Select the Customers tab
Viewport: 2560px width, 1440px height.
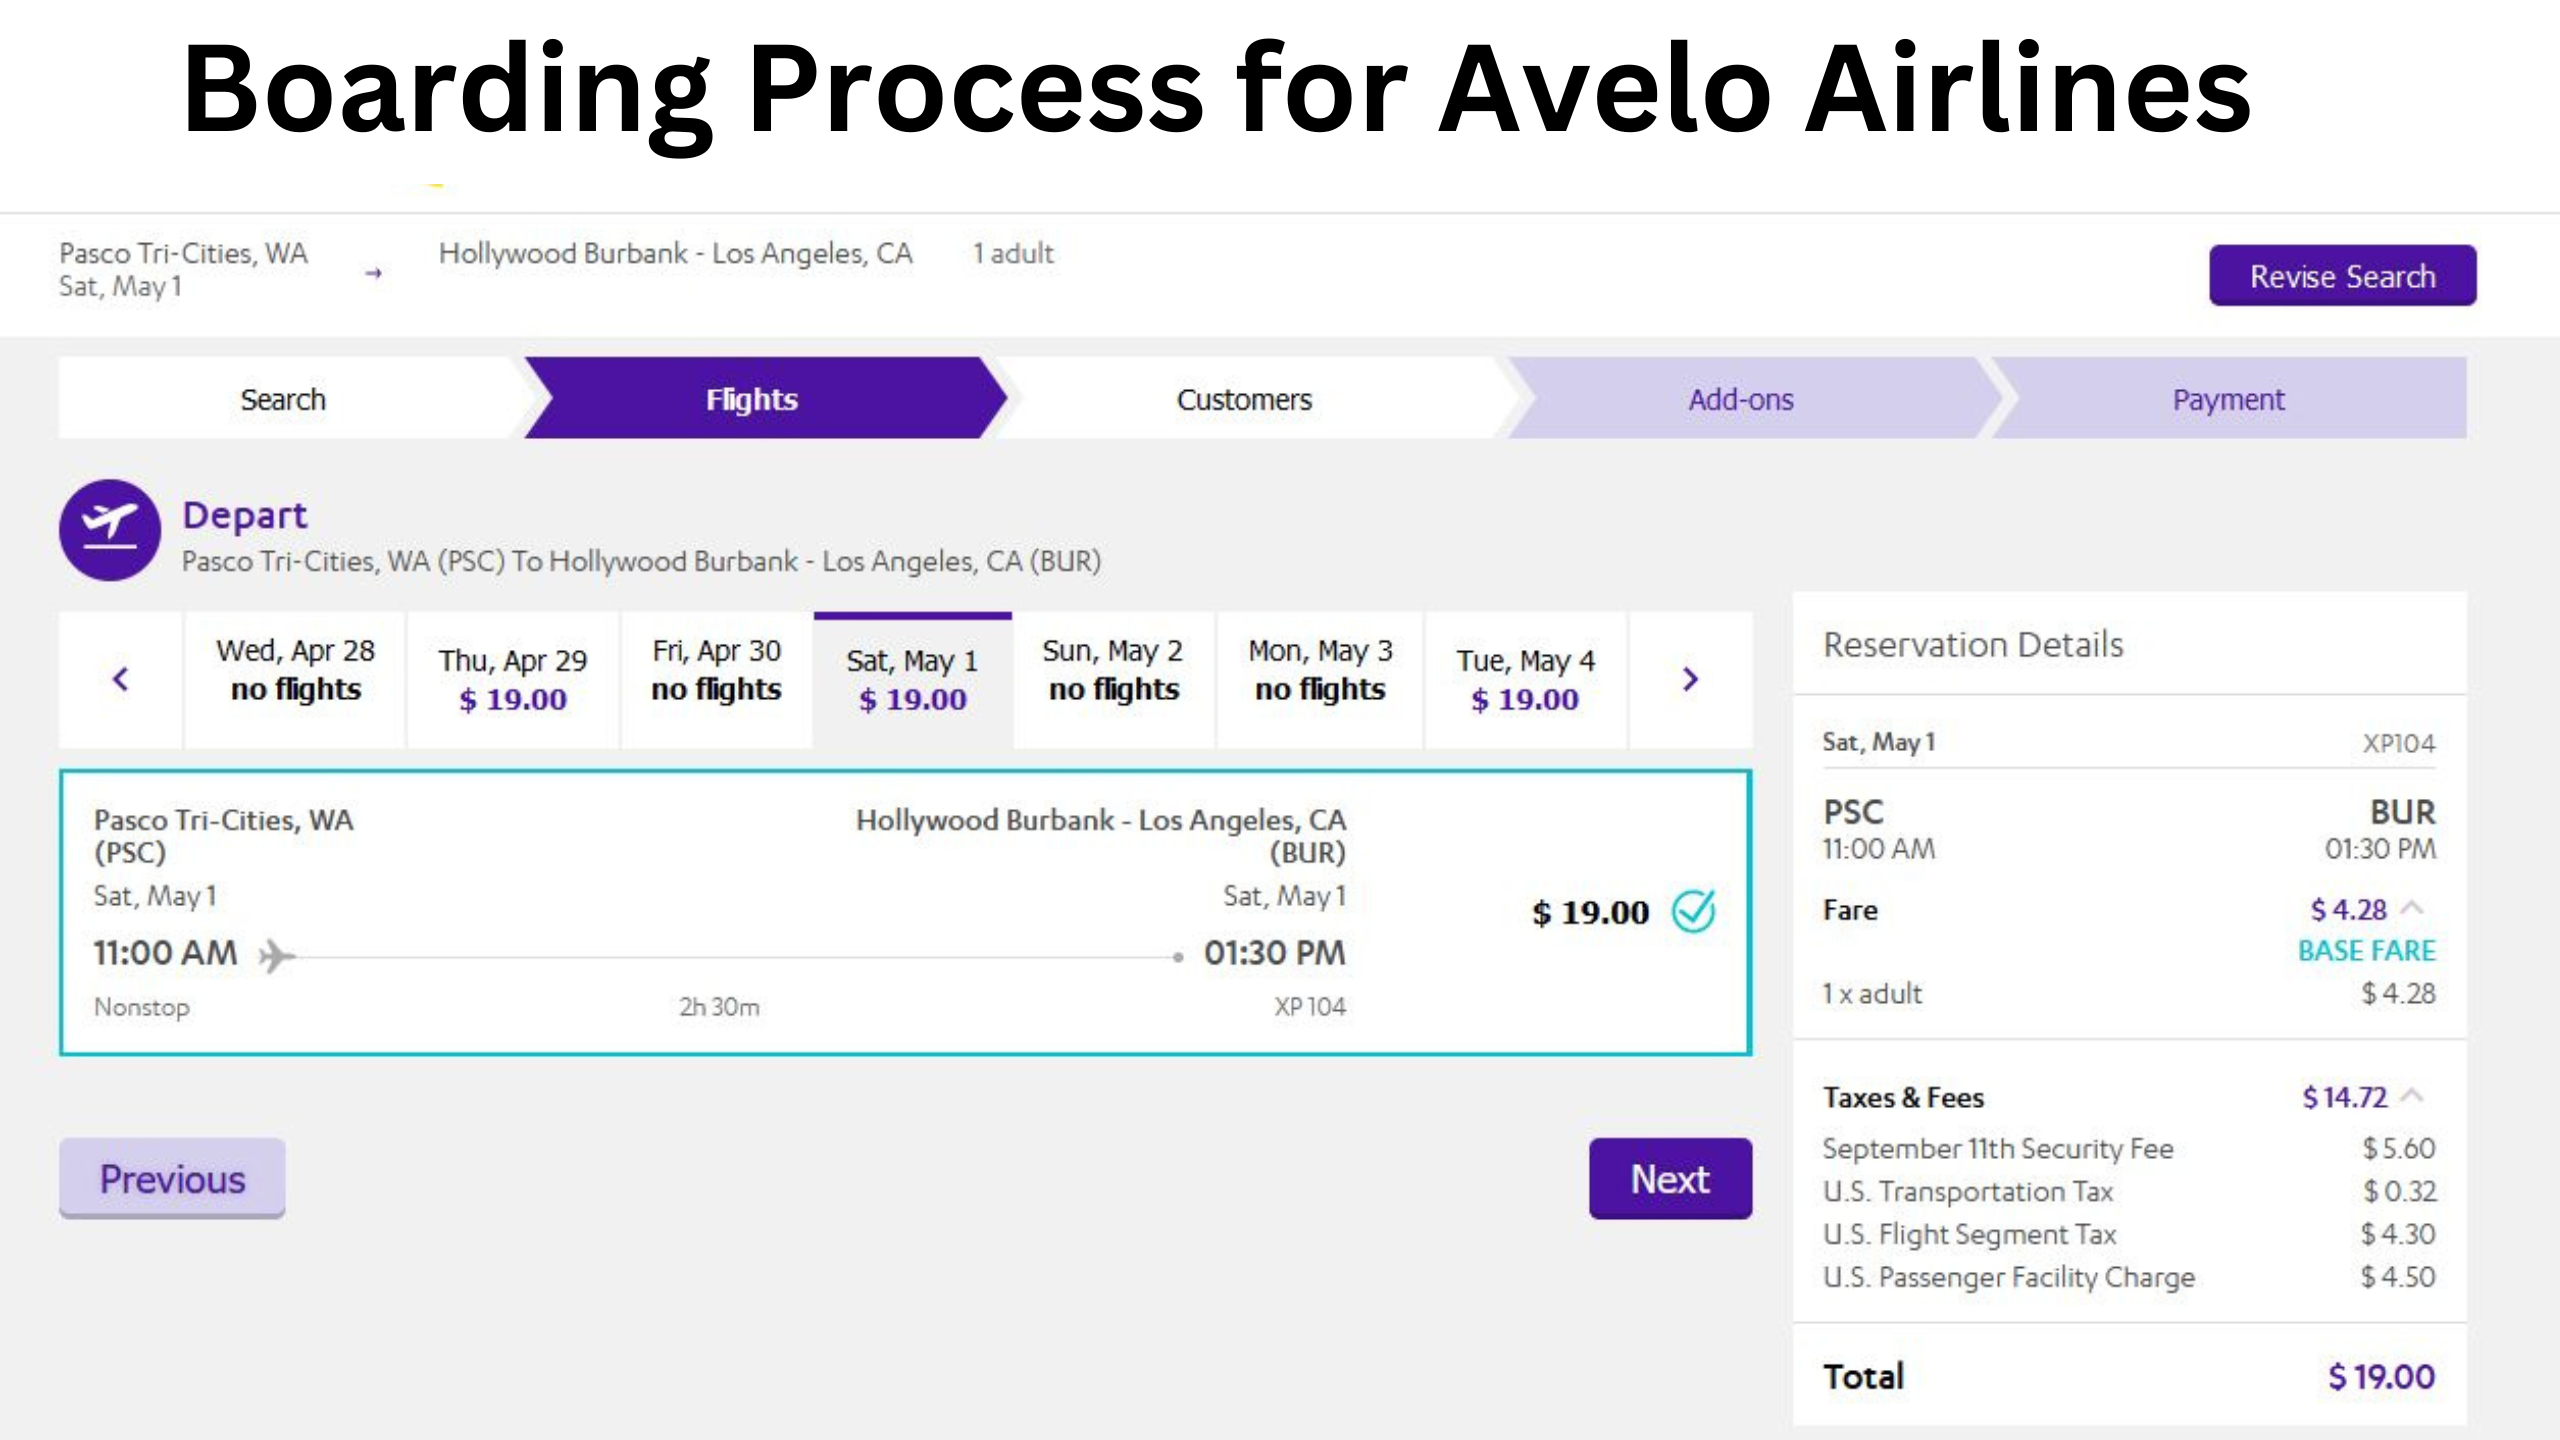1245,397
